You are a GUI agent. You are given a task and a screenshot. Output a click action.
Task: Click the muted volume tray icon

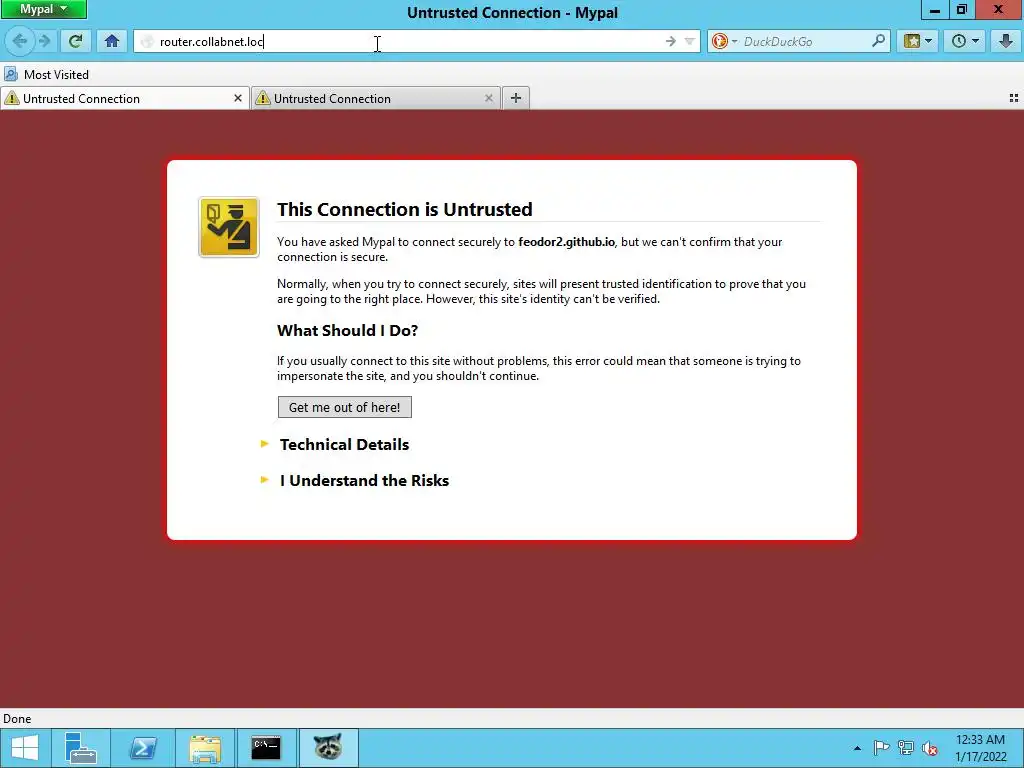tap(930, 748)
